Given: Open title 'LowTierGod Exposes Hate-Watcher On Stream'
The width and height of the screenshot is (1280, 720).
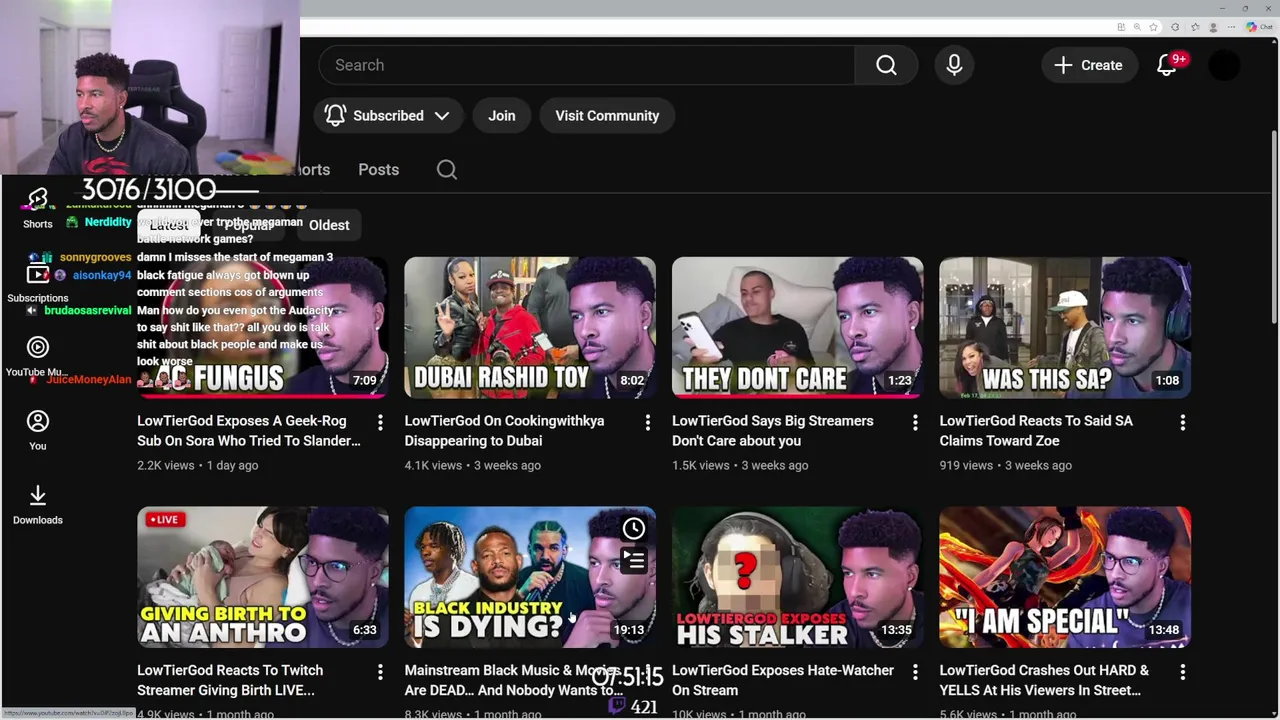Looking at the screenshot, I should (x=782, y=680).
